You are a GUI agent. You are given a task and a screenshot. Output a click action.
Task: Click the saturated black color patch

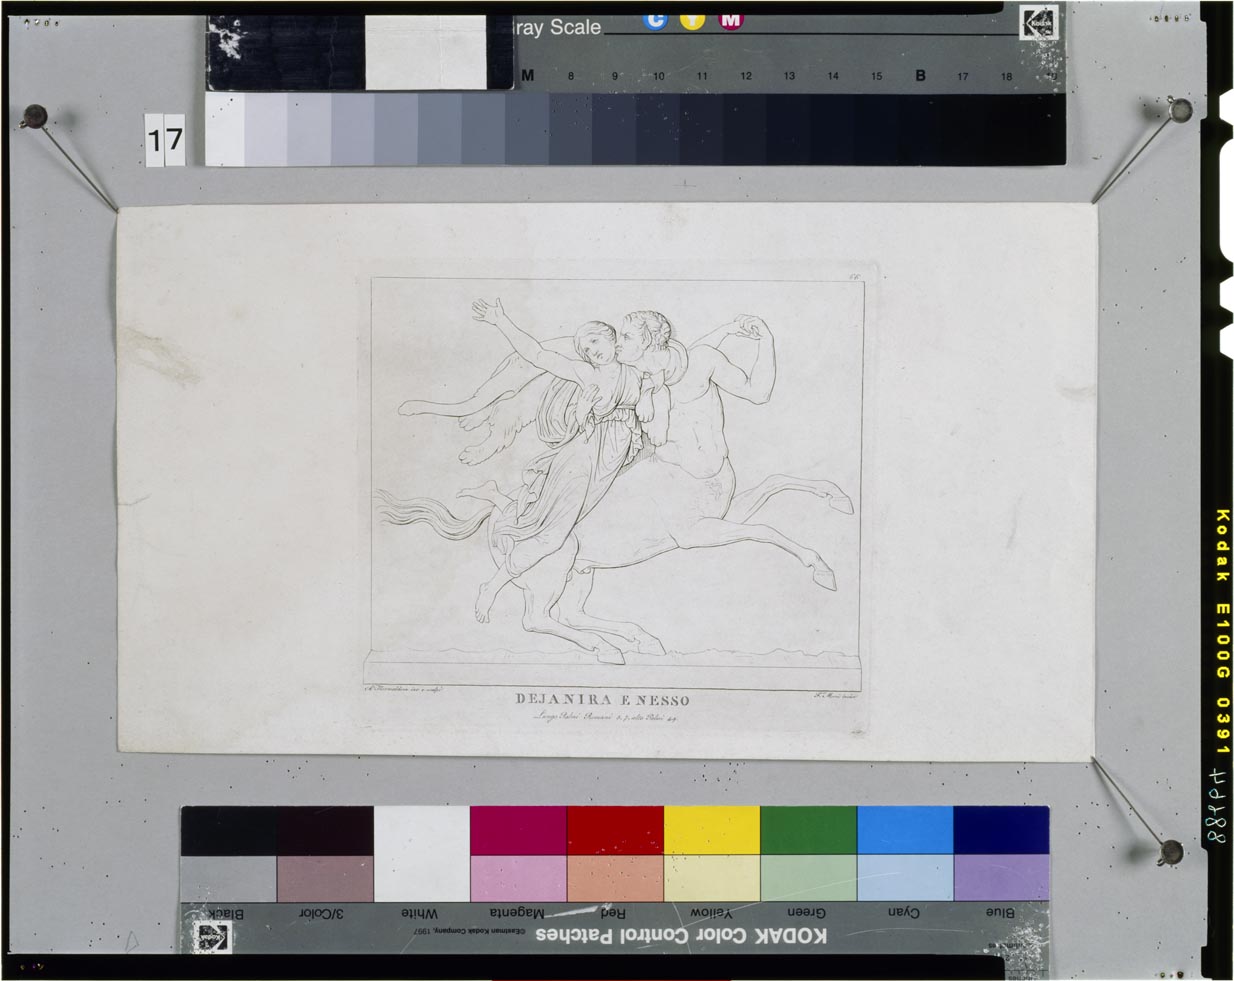tap(228, 831)
